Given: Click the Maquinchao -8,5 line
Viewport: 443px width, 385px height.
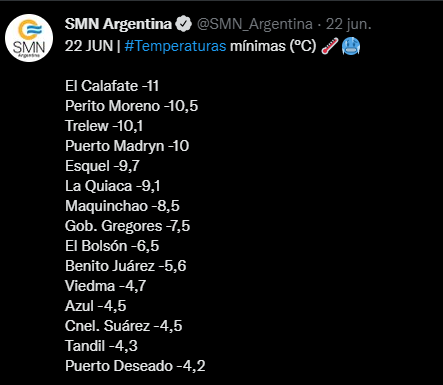Looking at the screenshot, I should [122, 206].
